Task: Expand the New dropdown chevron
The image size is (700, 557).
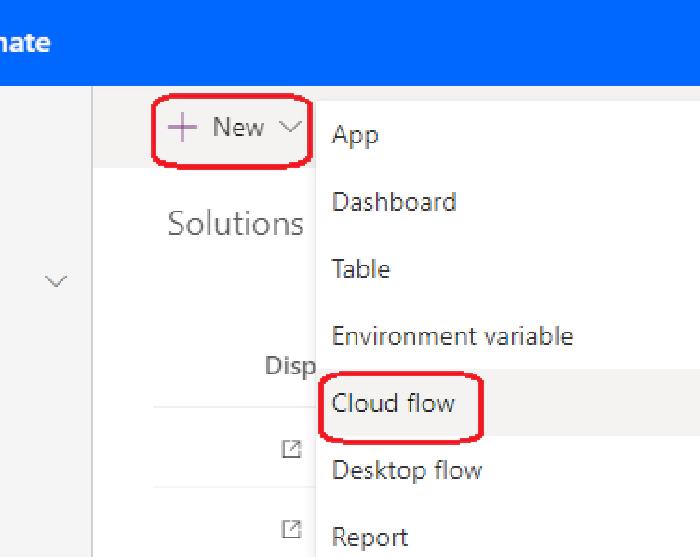Action: click(x=290, y=127)
